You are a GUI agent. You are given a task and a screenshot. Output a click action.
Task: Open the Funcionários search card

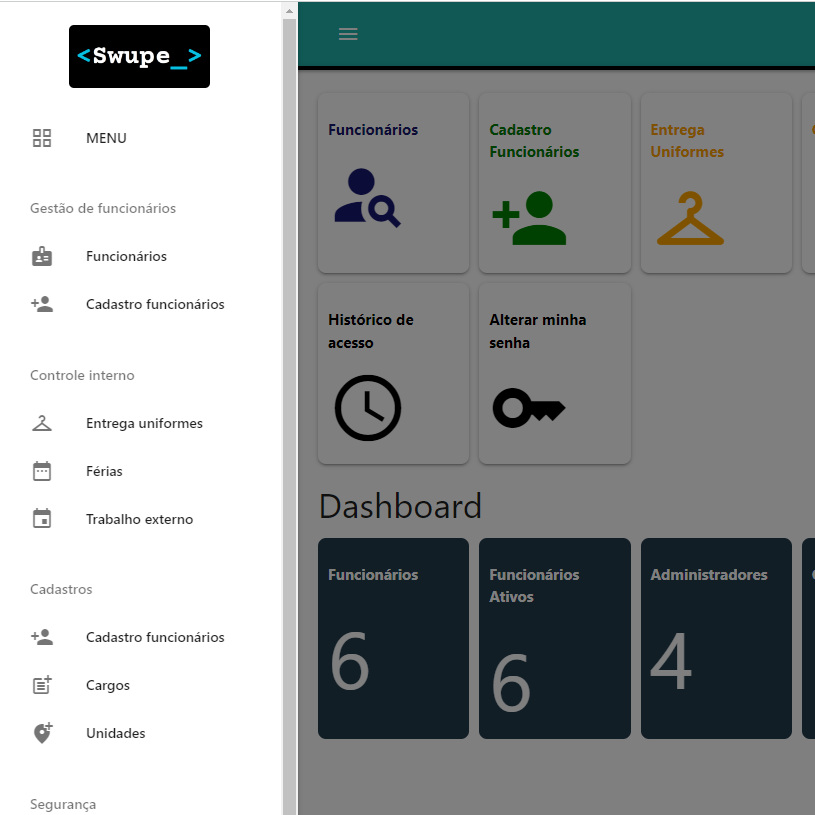pos(393,183)
